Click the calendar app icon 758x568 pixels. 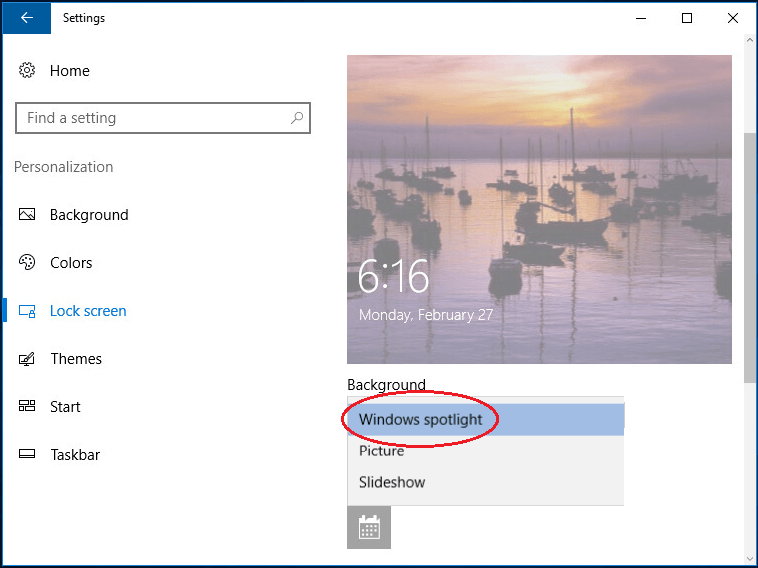click(369, 527)
